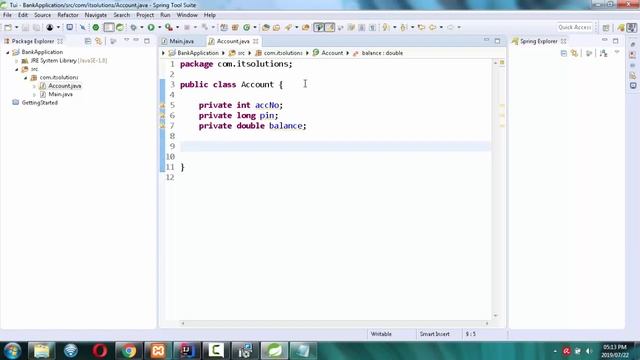Switch to the Spring perspective icon
640x360 pixels.
(x=621, y=27)
